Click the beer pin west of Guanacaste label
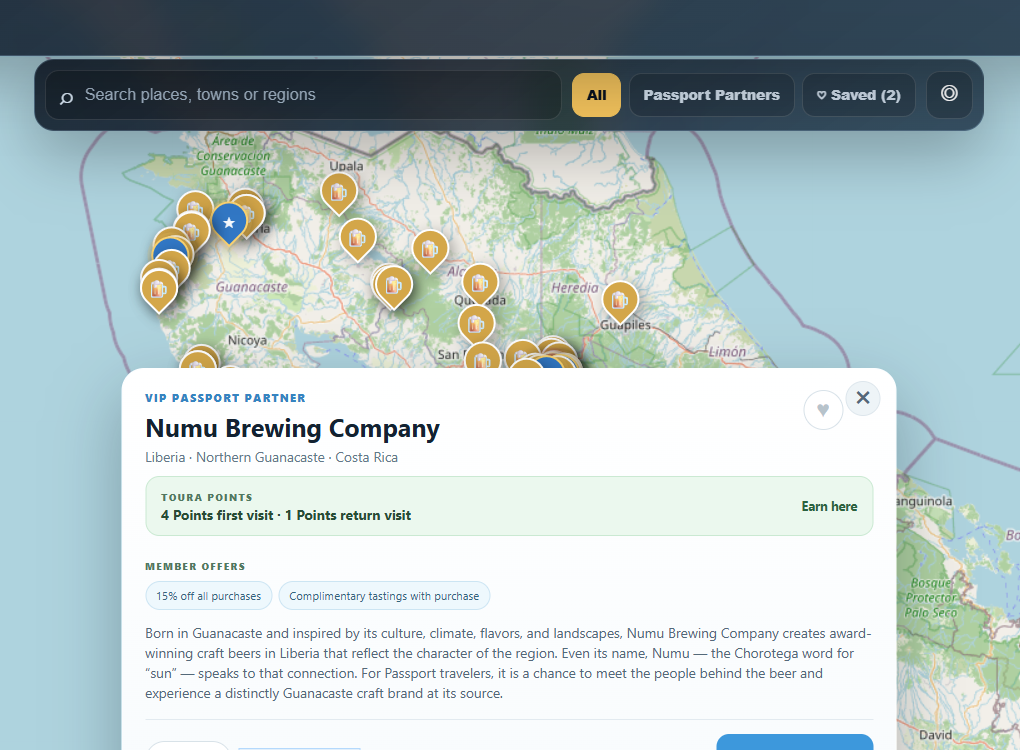This screenshot has height=750, width=1020. click(159, 289)
